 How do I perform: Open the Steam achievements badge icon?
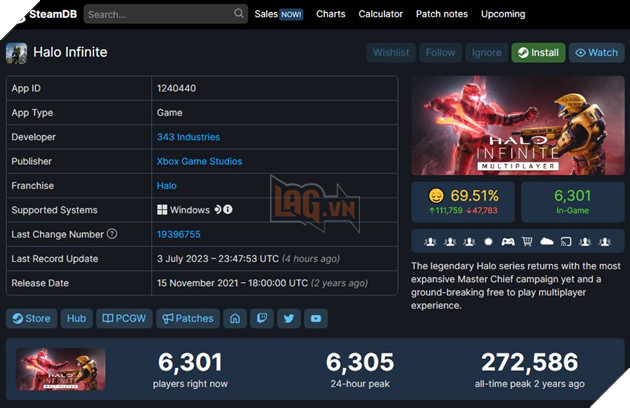488,242
